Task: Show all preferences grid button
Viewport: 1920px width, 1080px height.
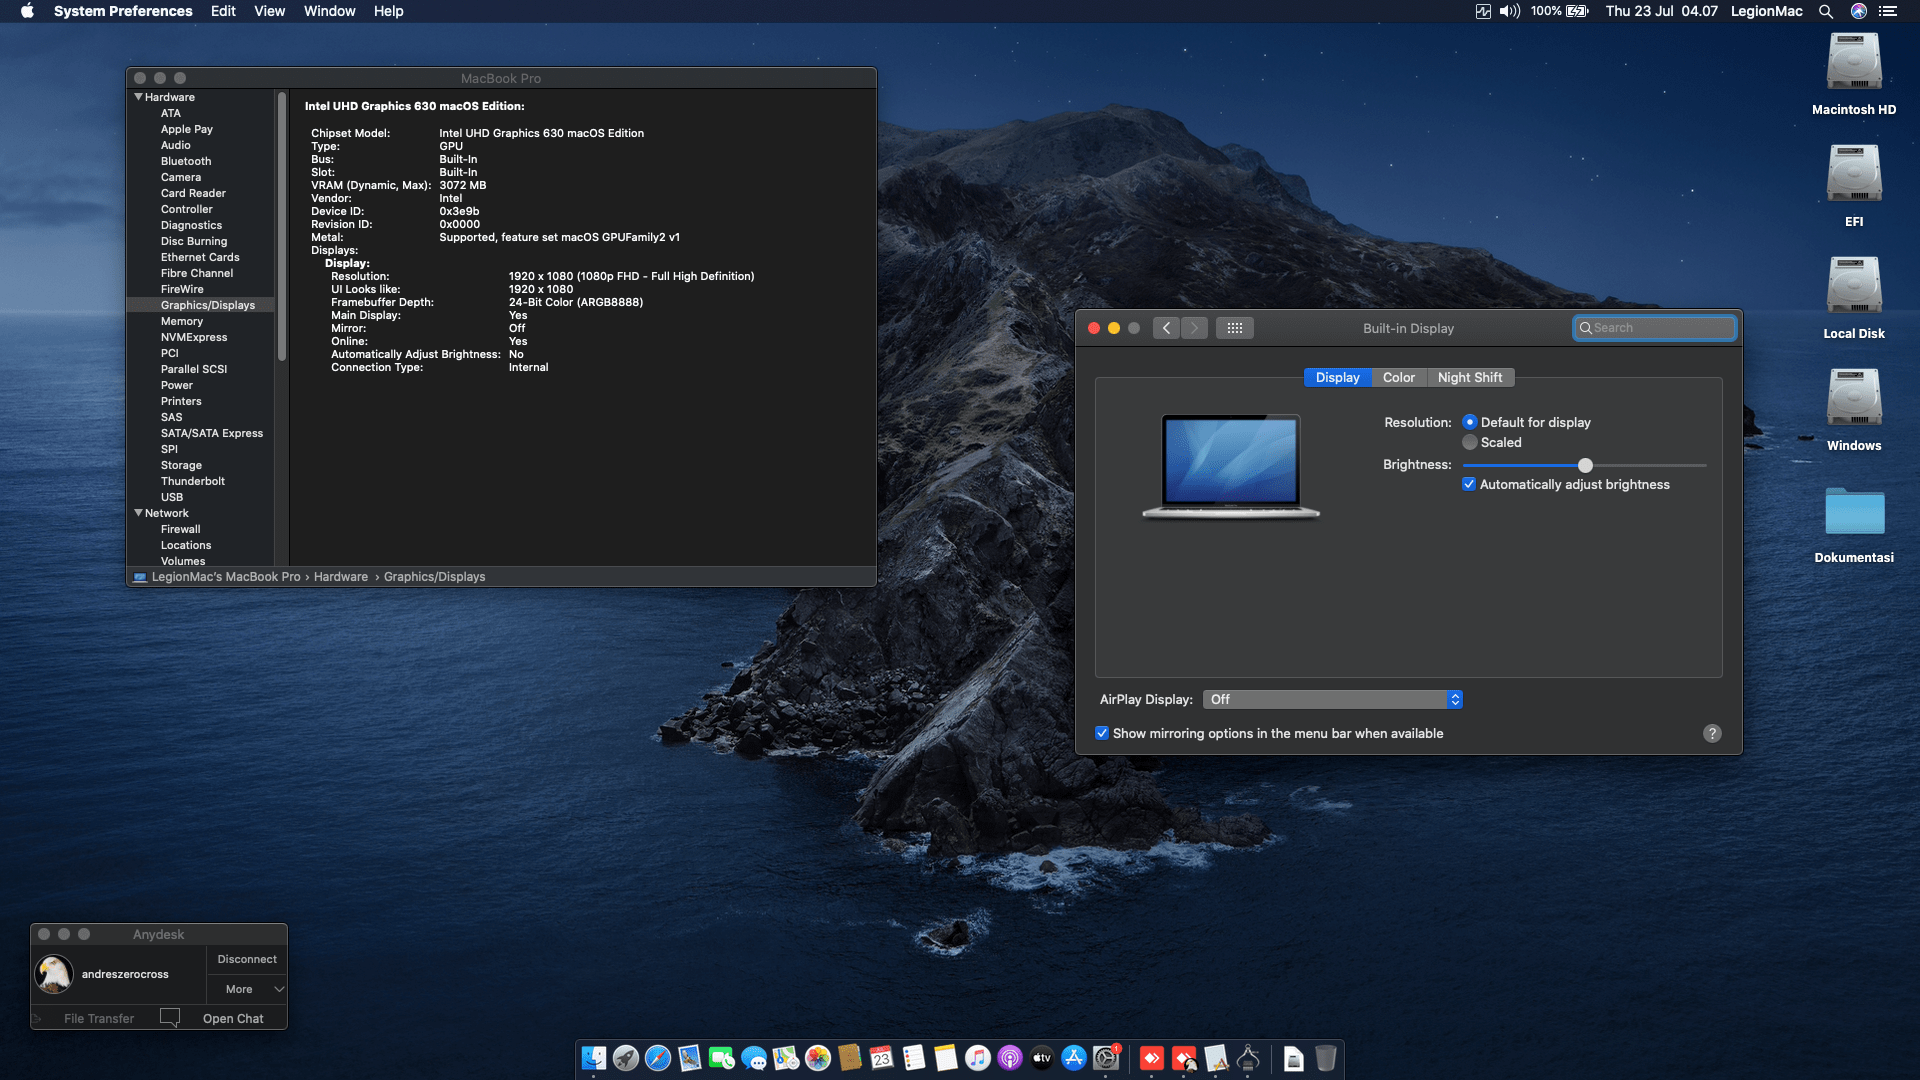Action: [x=1235, y=328]
